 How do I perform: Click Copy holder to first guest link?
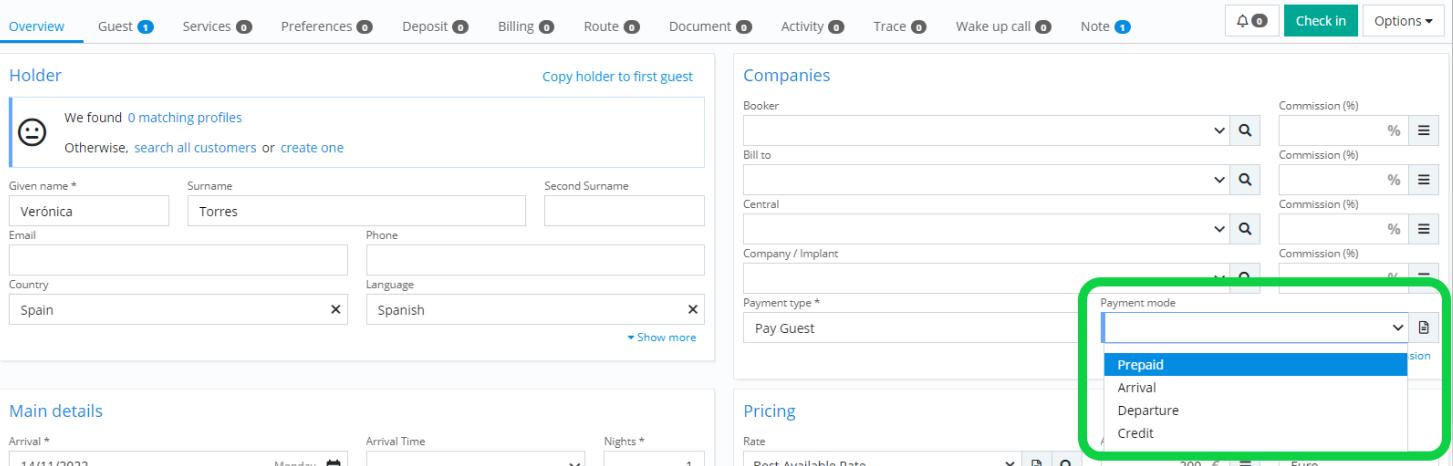pos(617,77)
